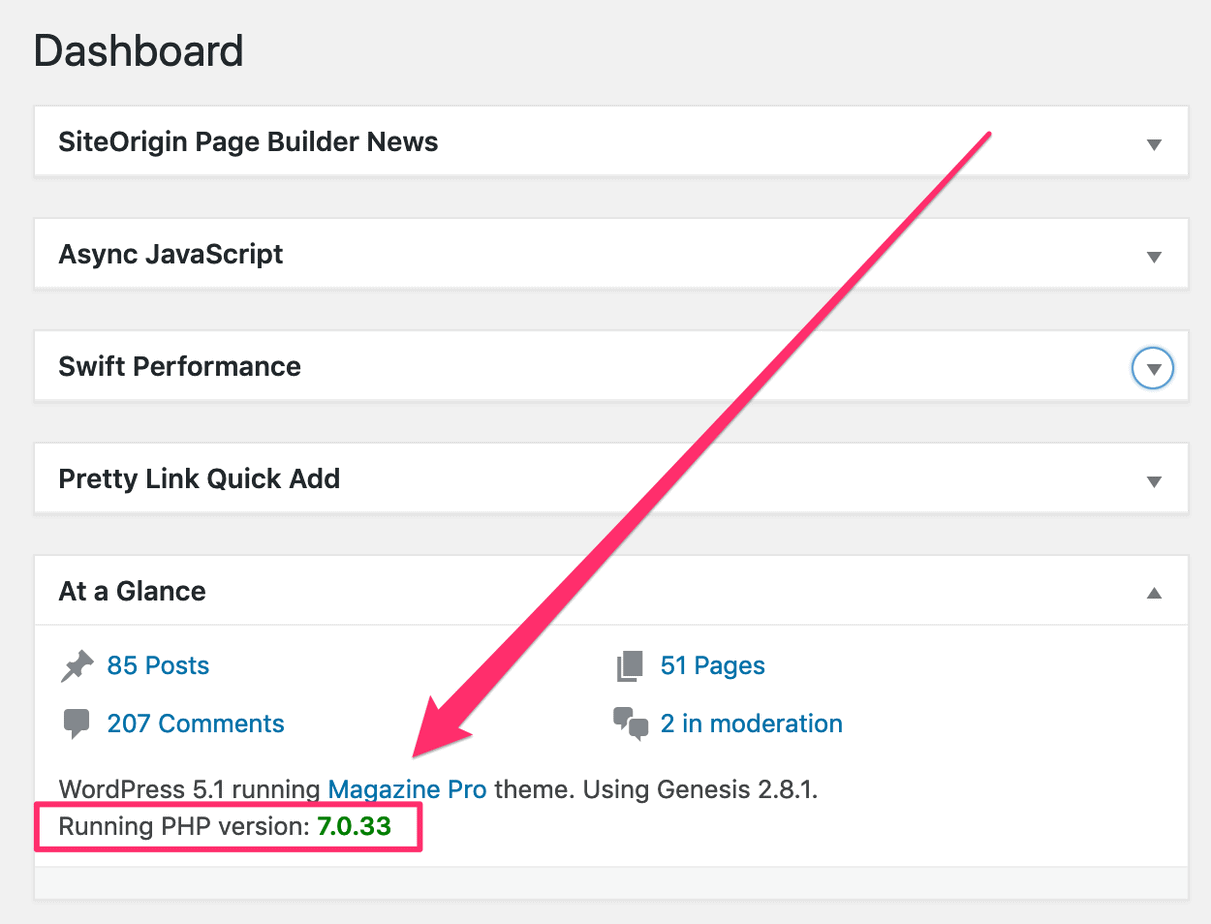Click the Swift Performance widget title
1211x924 pixels.
(180, 367)
